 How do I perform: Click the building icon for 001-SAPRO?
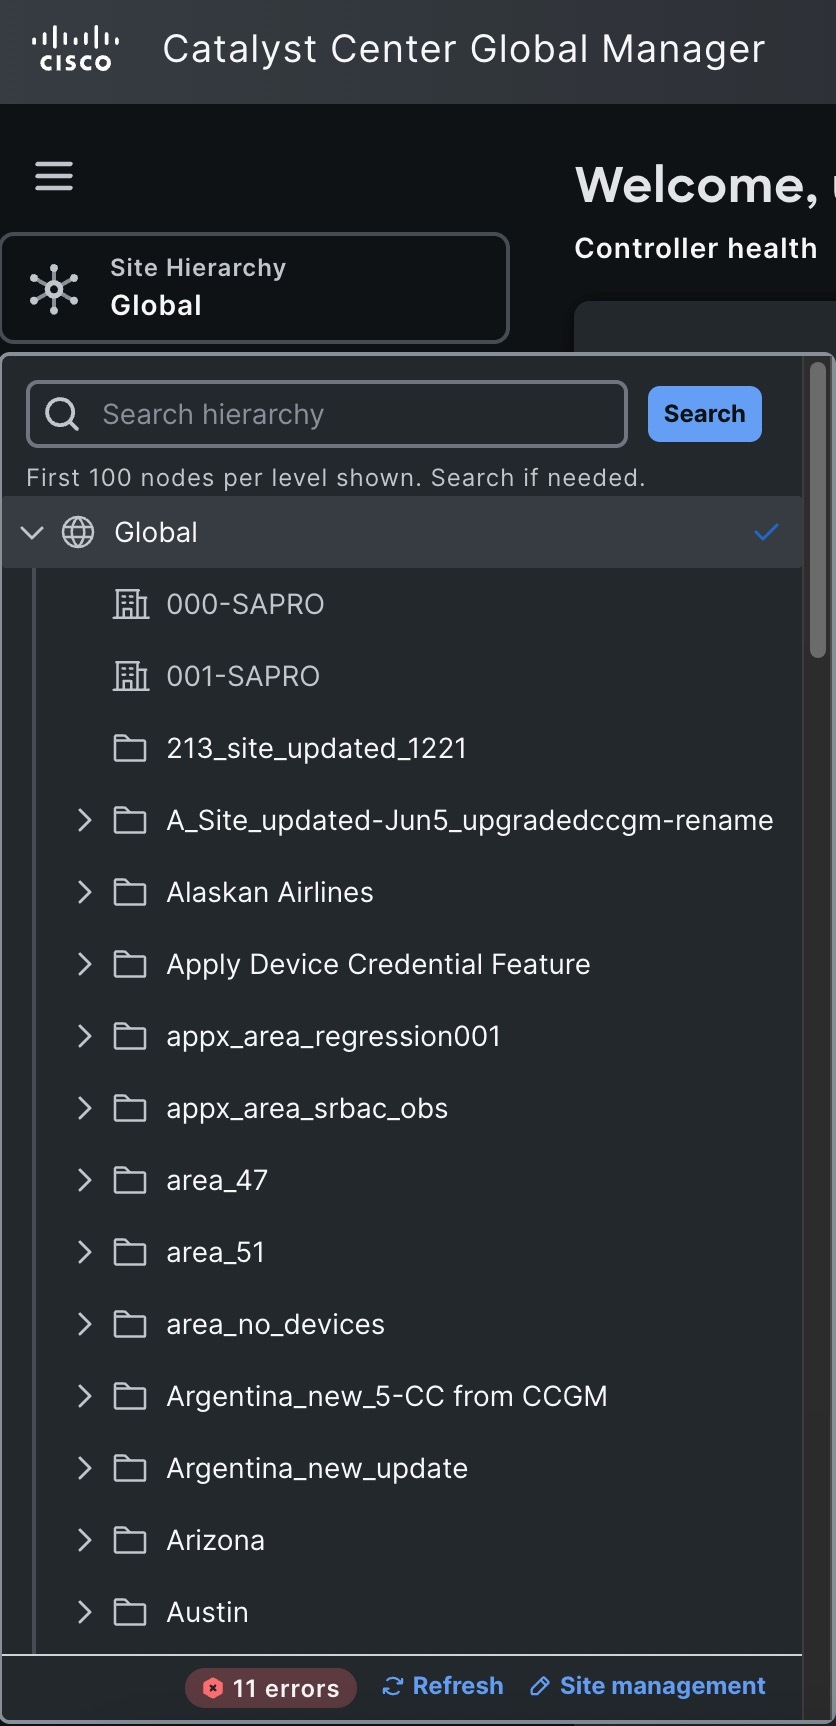coord(130,676)
